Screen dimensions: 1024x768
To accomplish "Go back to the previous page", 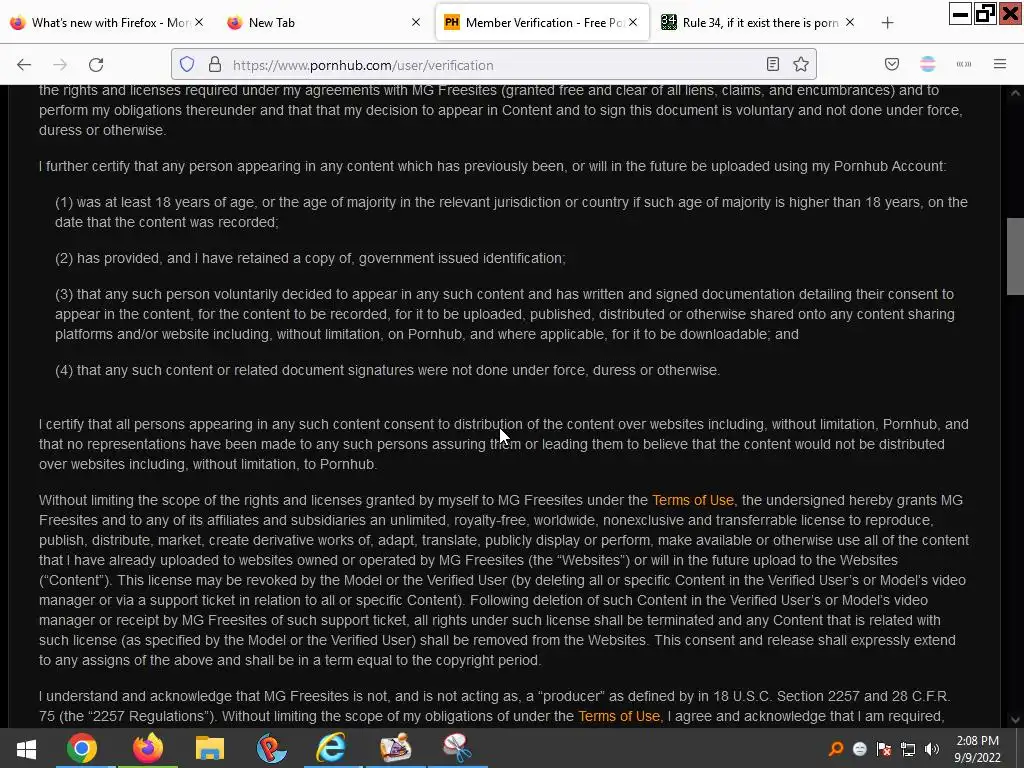I will coord(24,65).
